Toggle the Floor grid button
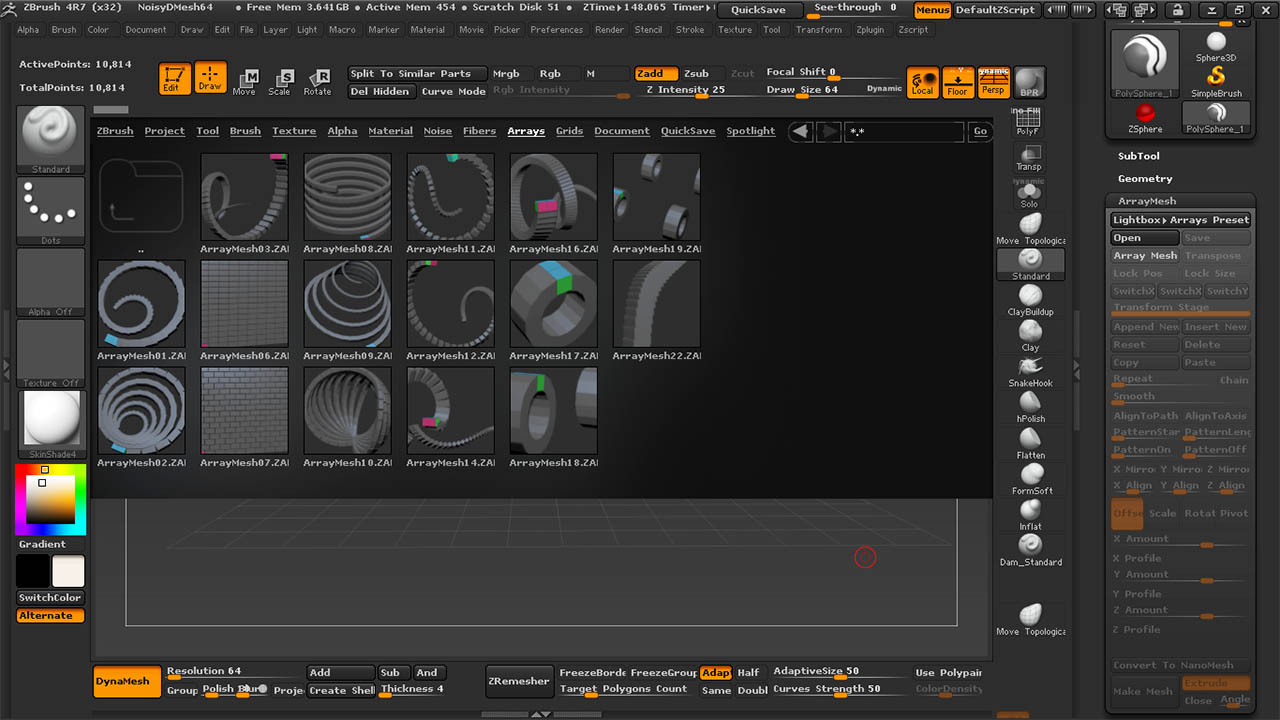 [958, 82]
